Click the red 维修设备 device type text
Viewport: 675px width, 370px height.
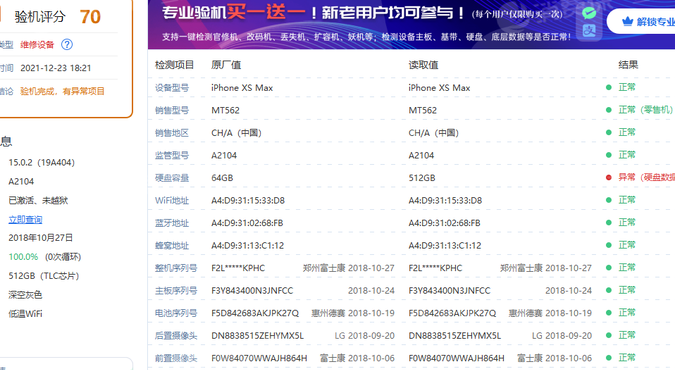point(37,44)
